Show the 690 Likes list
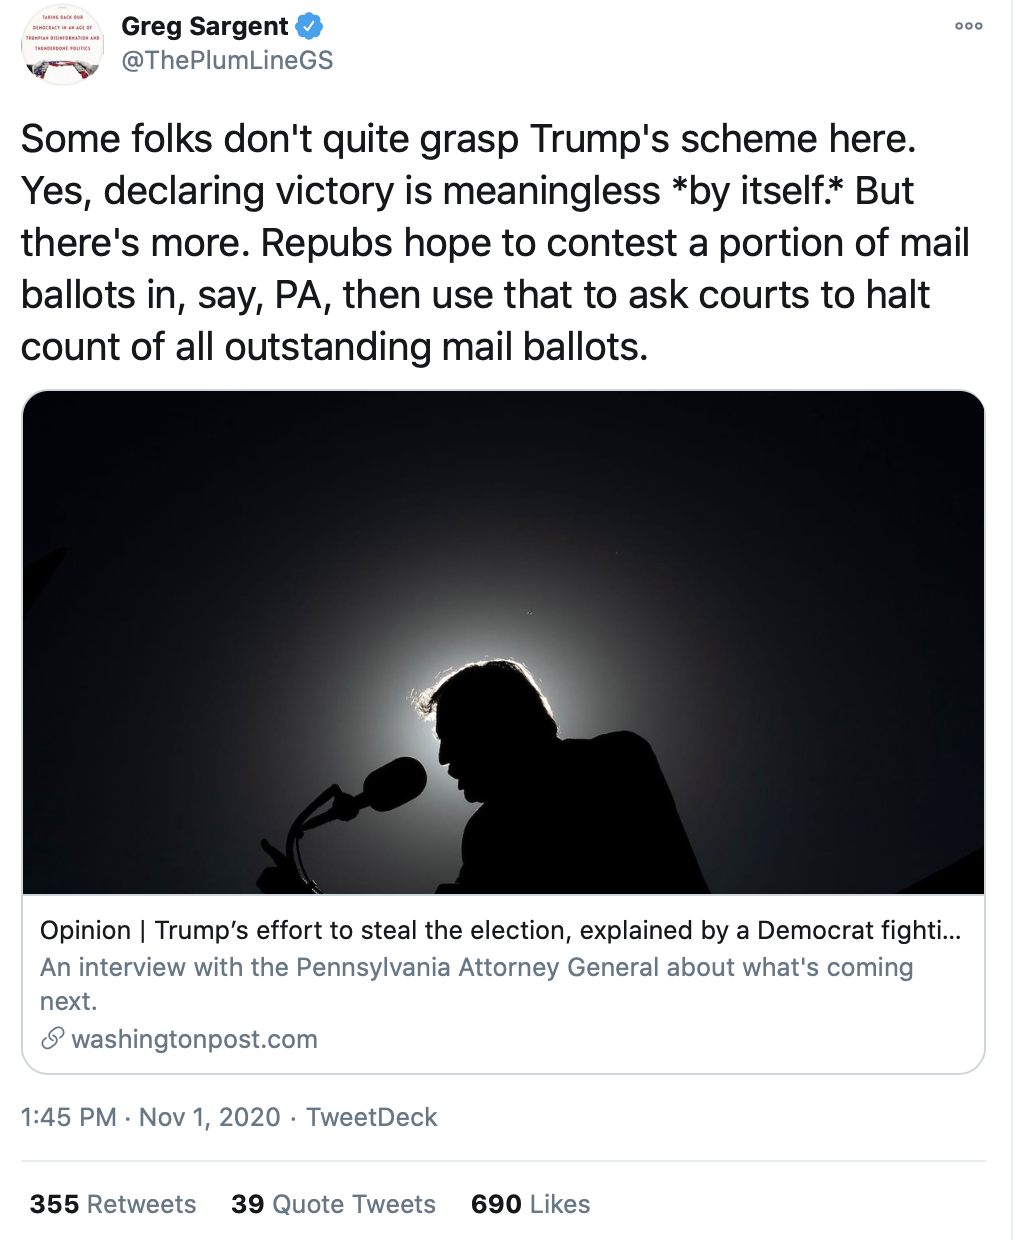Viewport: 1016px width, 1240px height. (530, 1204)
